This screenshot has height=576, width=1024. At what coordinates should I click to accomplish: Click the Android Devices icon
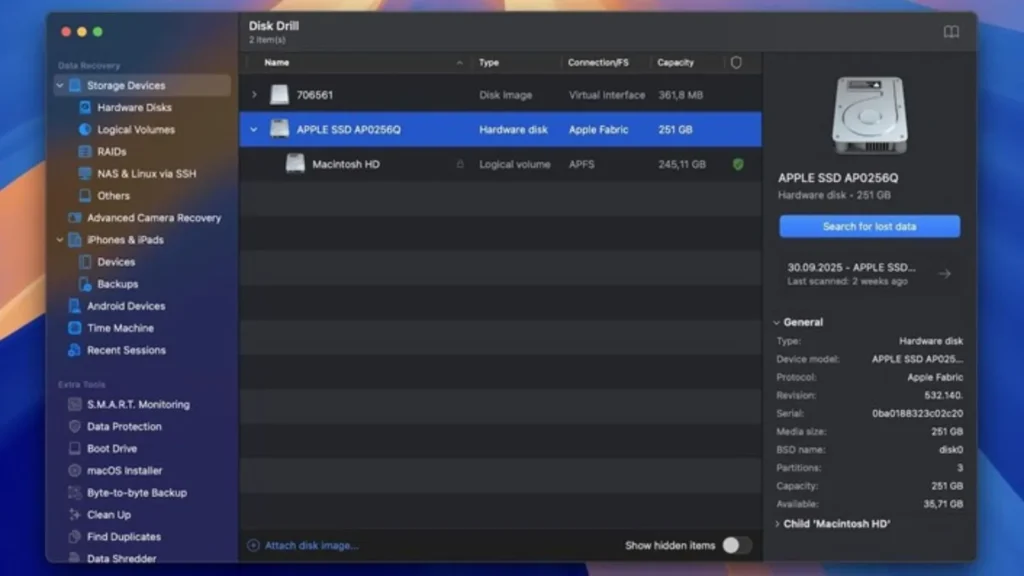pos(75,306)
